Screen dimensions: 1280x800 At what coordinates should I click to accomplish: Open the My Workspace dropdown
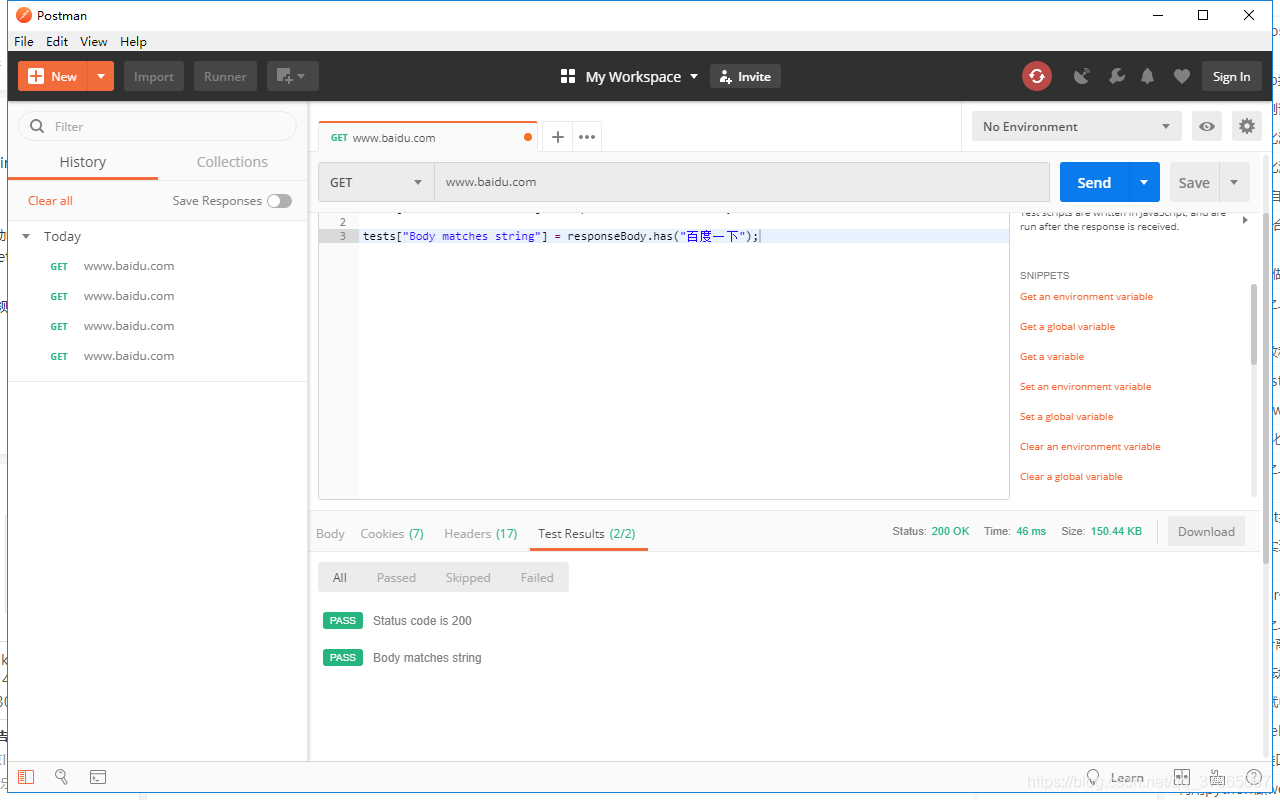642,76
